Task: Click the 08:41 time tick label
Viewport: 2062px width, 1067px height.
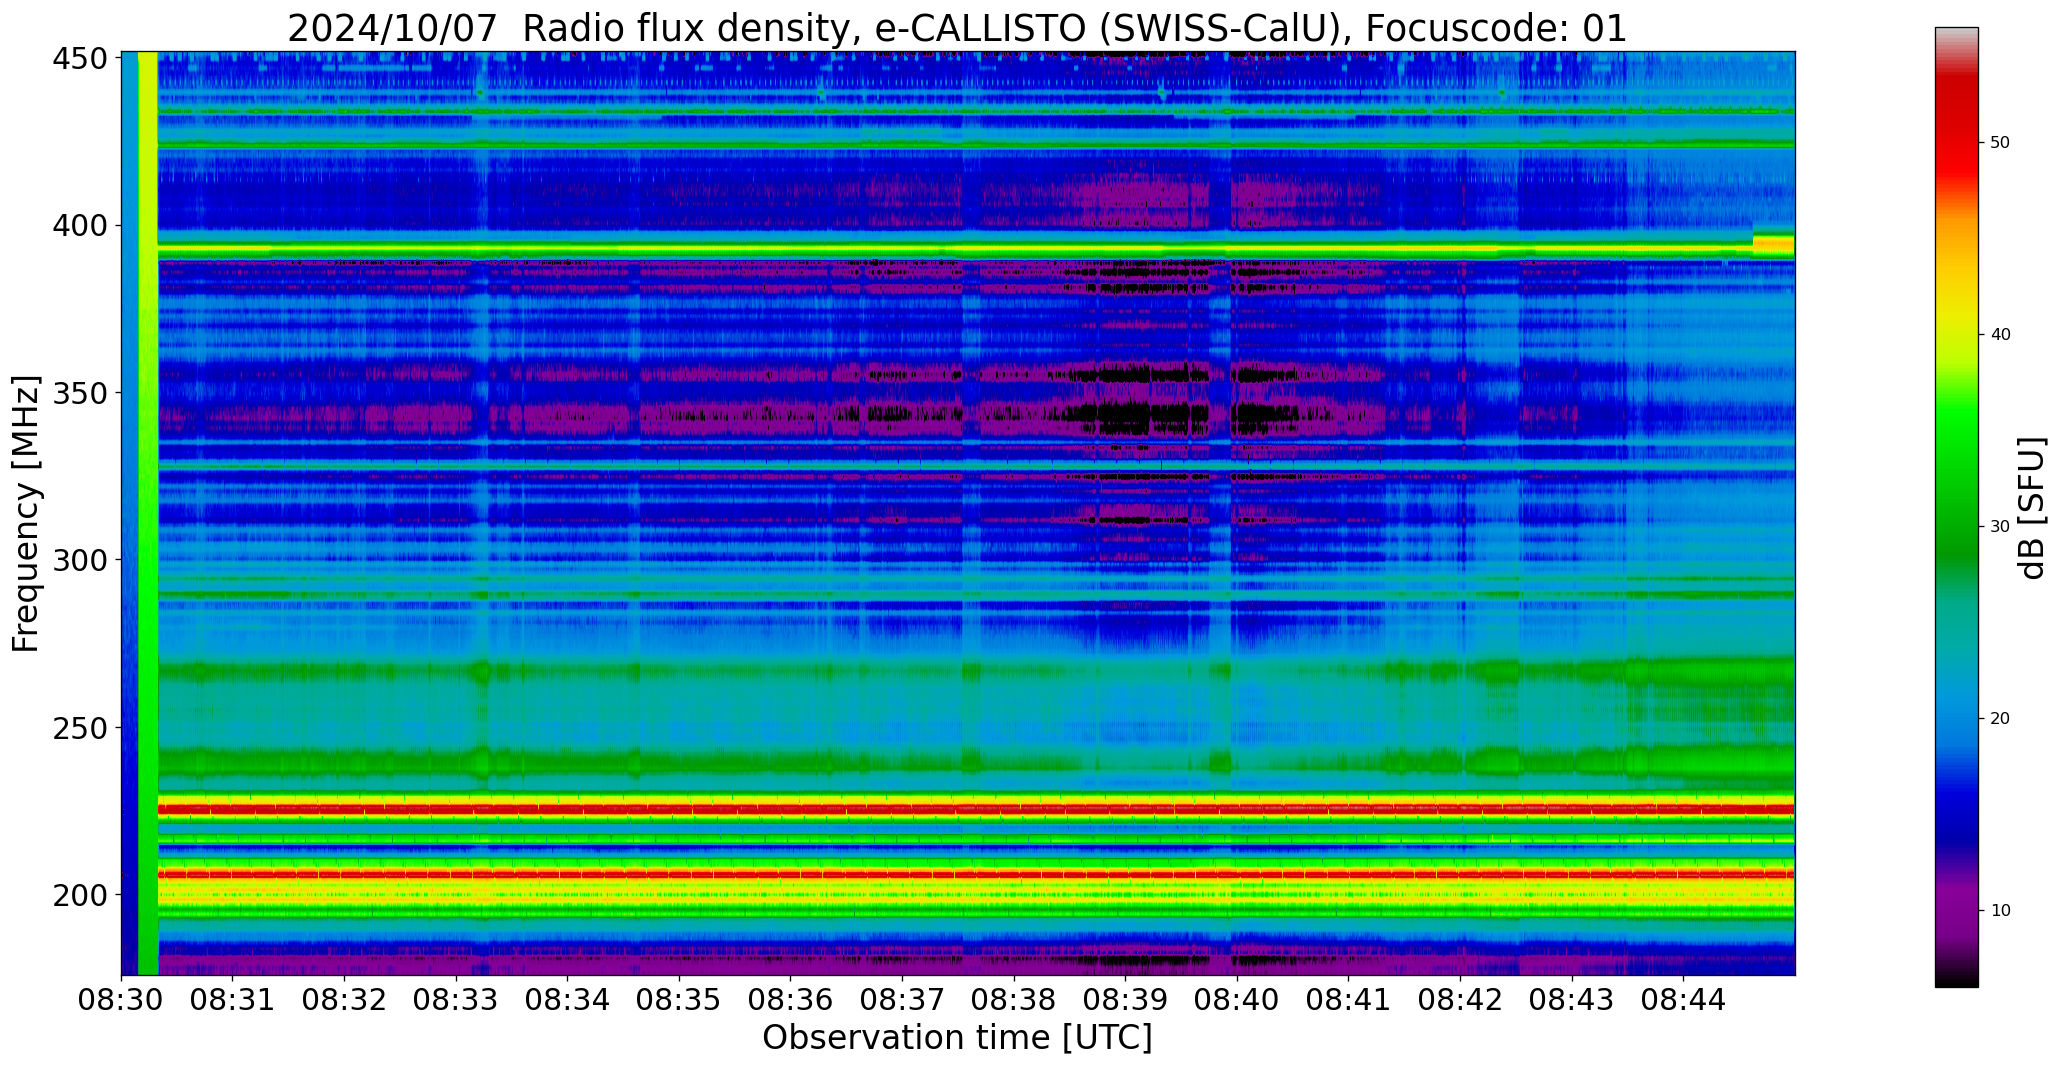Action: point(1348,1000)
